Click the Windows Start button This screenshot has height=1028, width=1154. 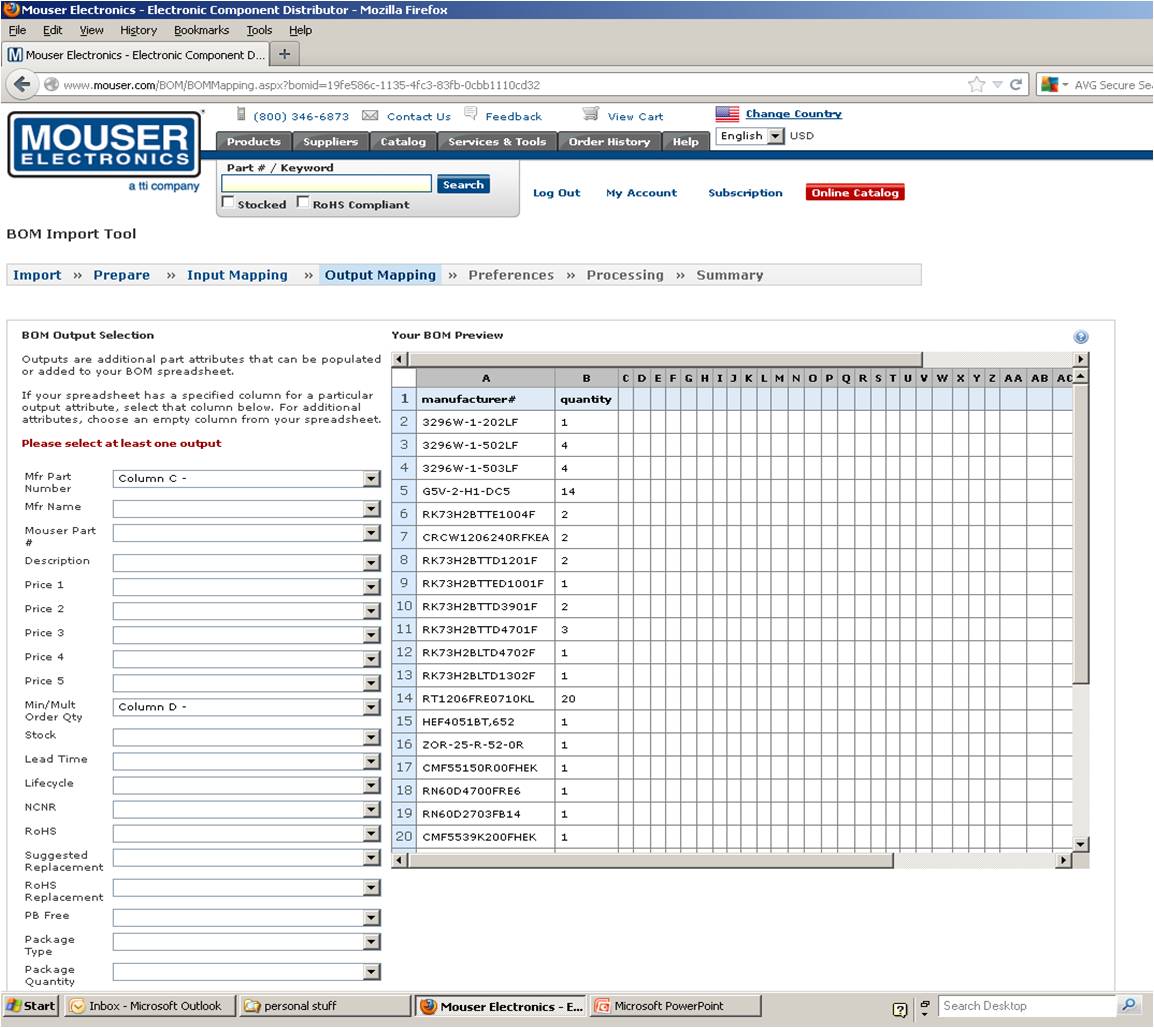point(30,1006)
